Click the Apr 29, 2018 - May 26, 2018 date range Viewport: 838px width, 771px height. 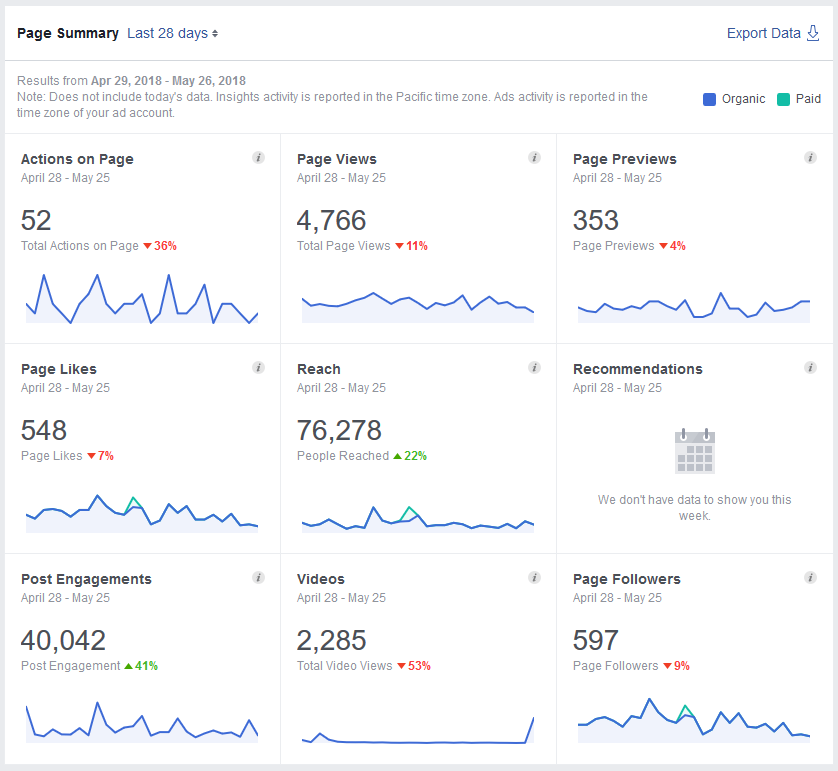(168, 81)
